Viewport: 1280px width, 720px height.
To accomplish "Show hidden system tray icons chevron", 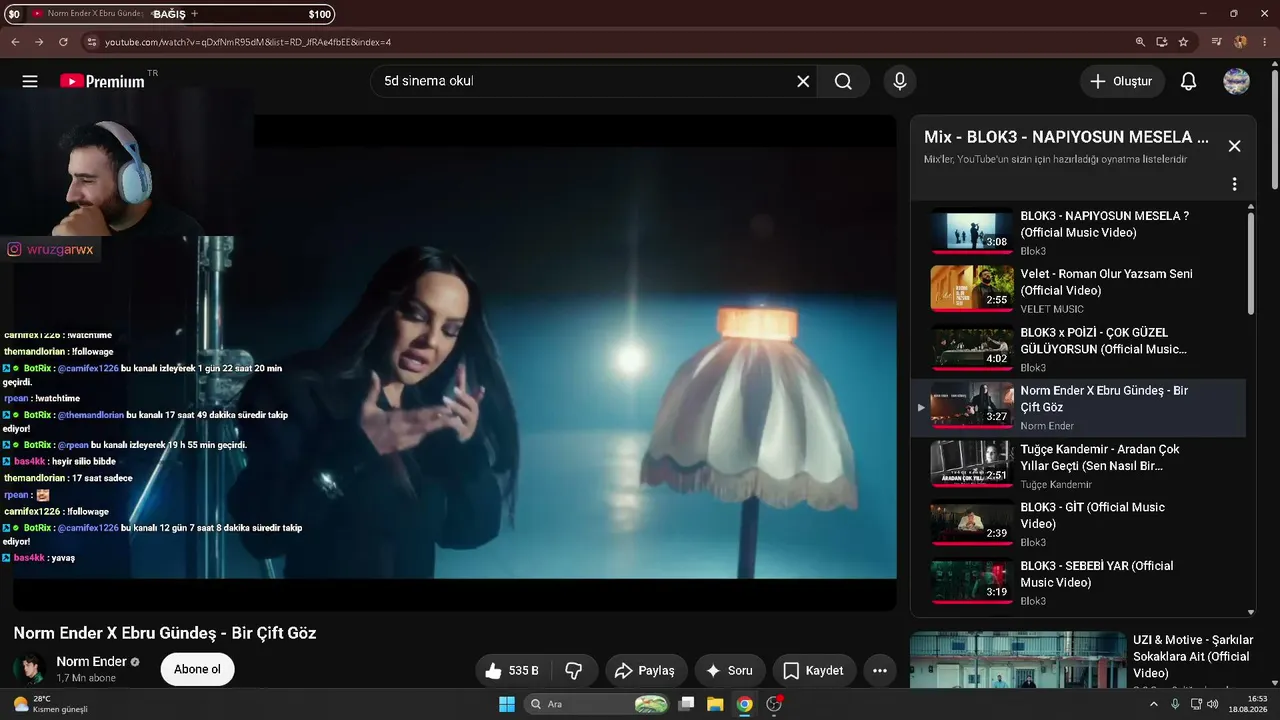I will [1155, 704].
